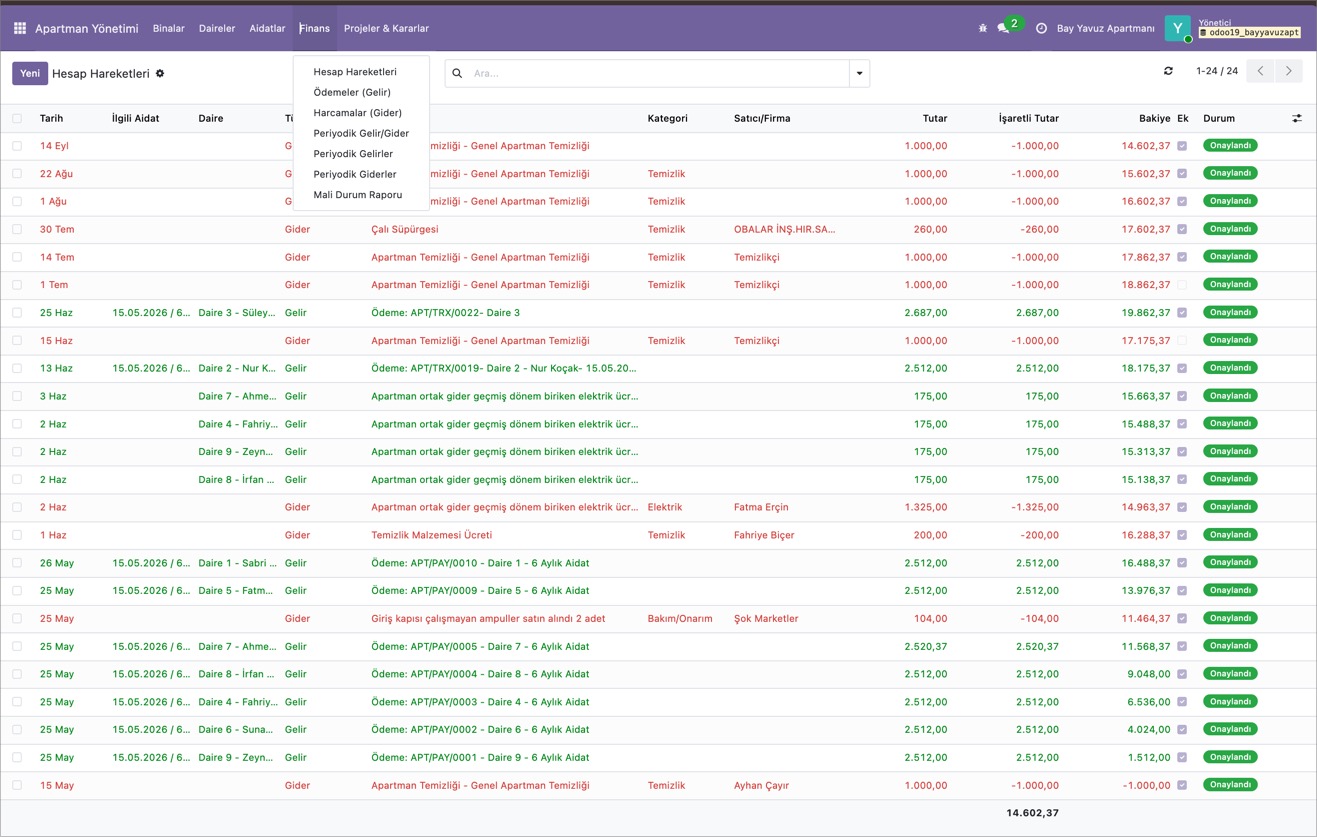Viewport: 1317px width, 837px height.
Task: Select the 30 Tem row checkbox
Action: (x=17, y=229)
